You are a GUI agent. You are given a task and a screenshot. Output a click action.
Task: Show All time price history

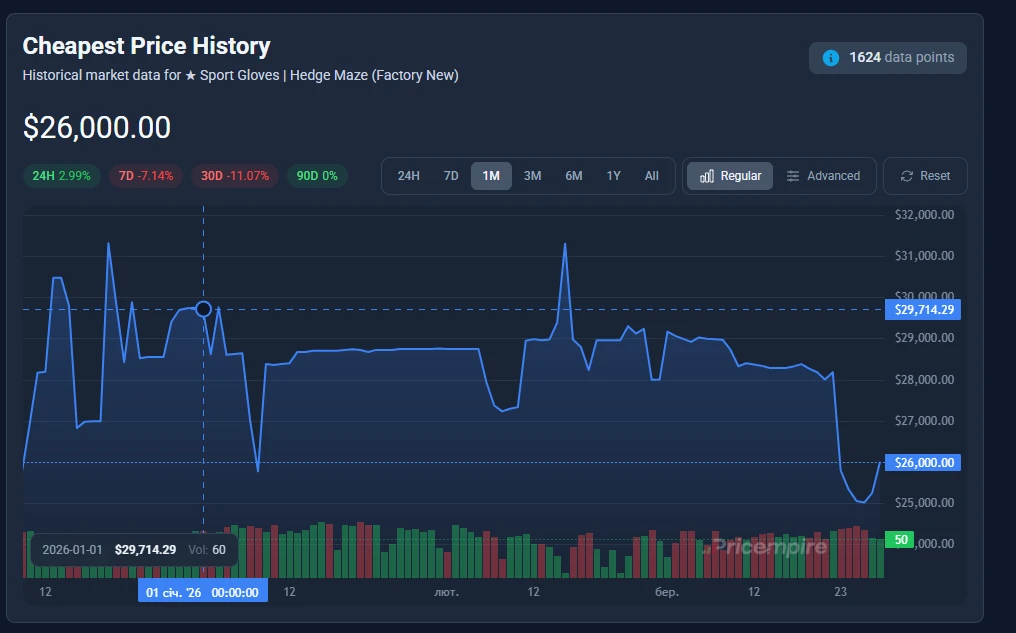click(652, 176)
